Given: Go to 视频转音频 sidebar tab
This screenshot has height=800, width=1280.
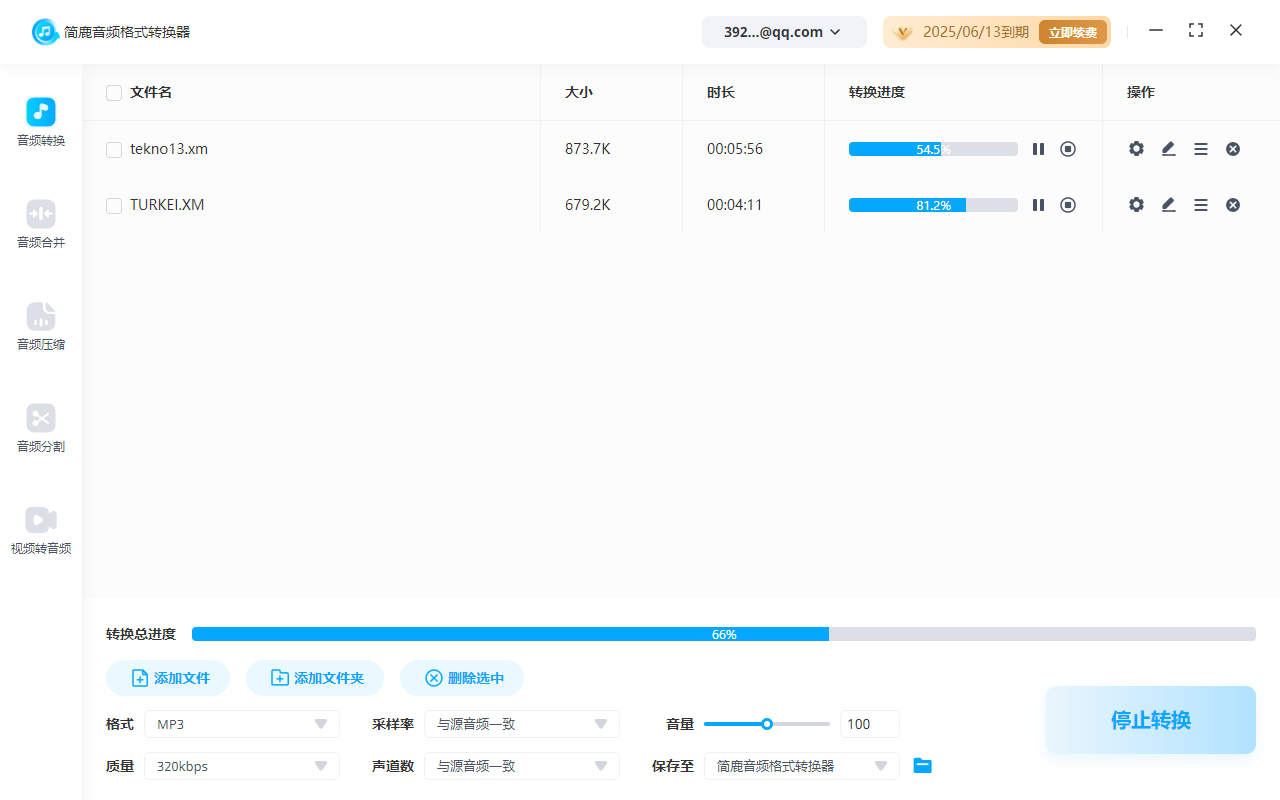Looking at the screenshot, I should pos(41,530).
